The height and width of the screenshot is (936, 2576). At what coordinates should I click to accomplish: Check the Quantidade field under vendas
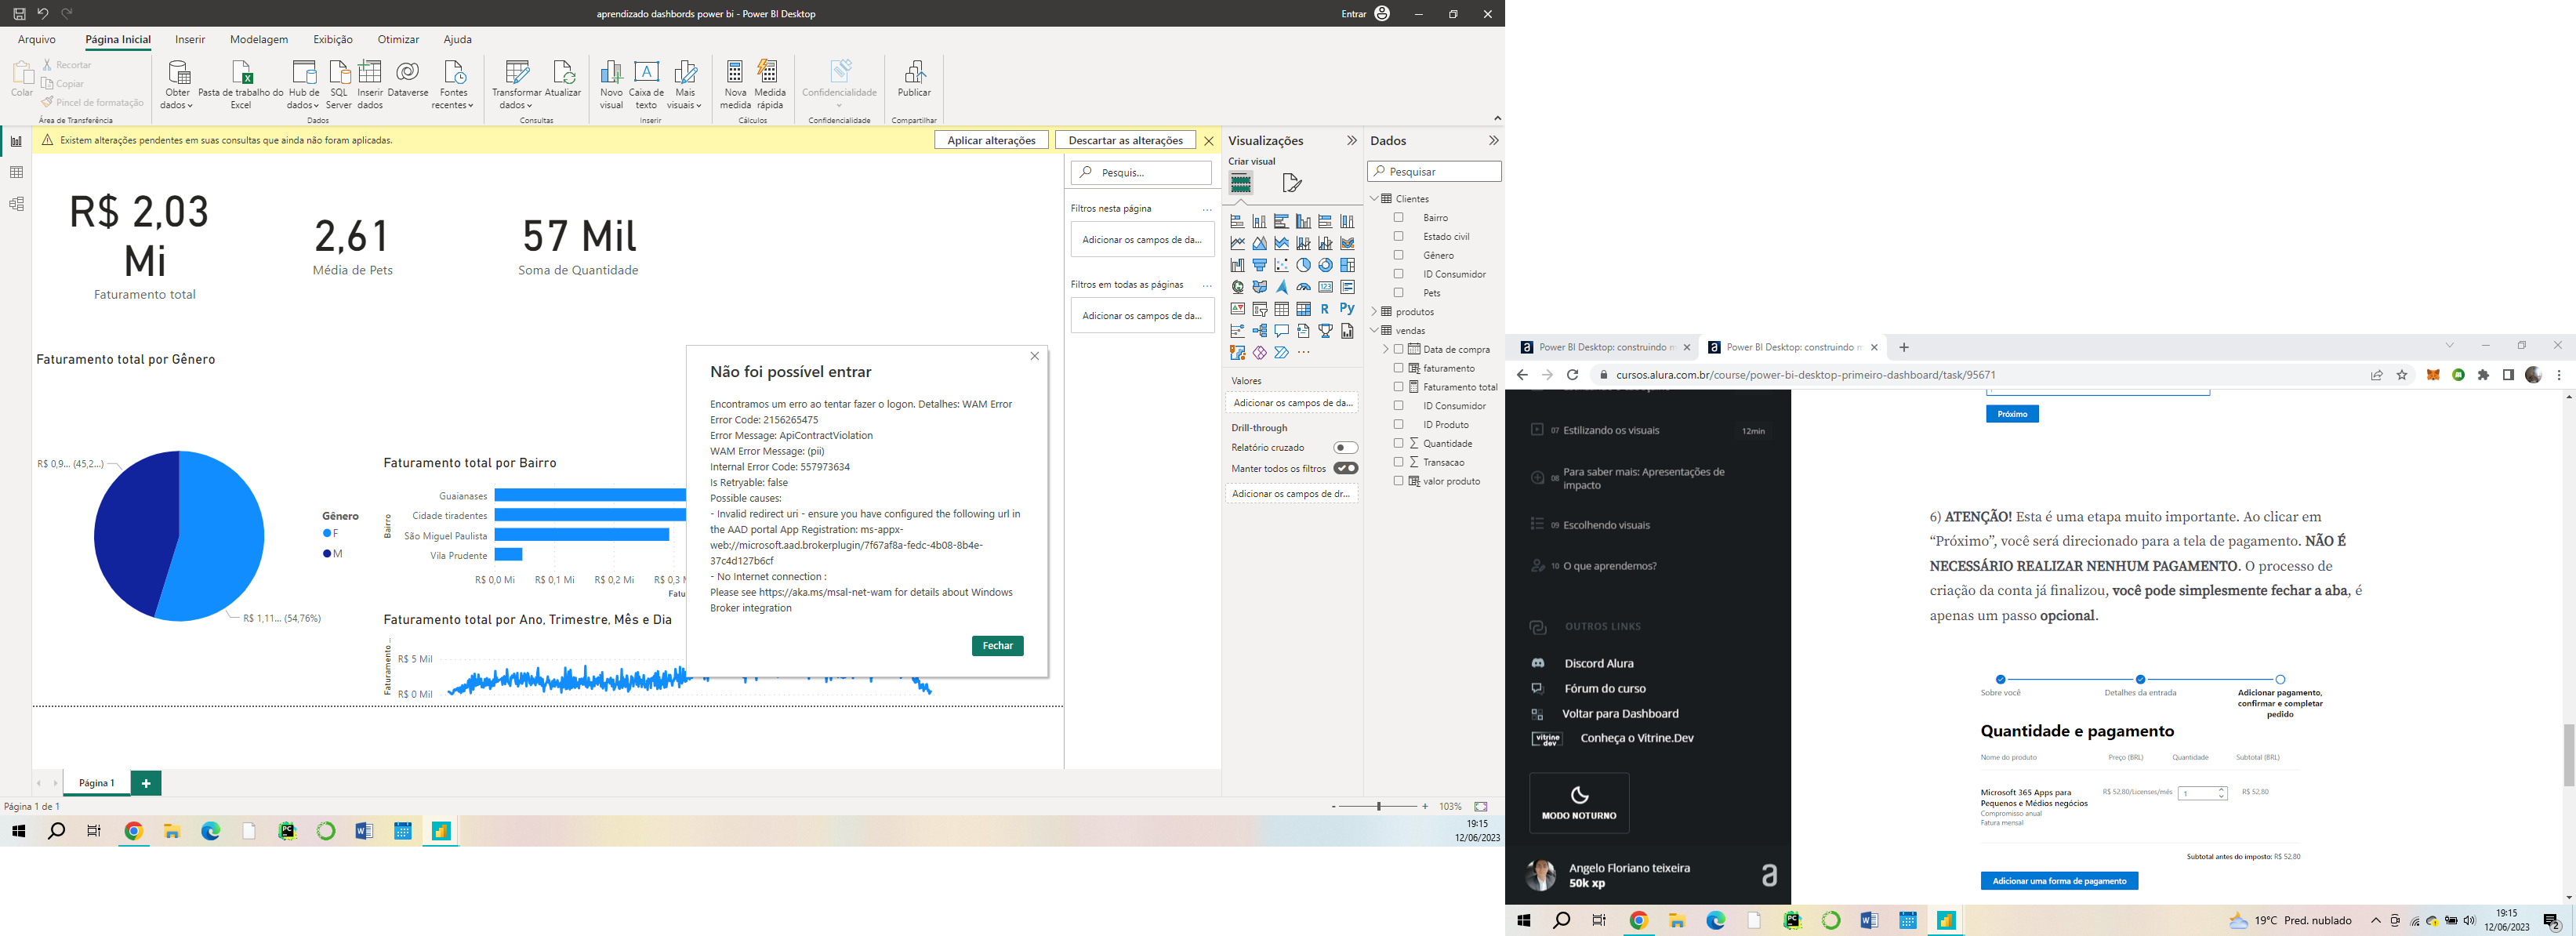pos(1399,443)
